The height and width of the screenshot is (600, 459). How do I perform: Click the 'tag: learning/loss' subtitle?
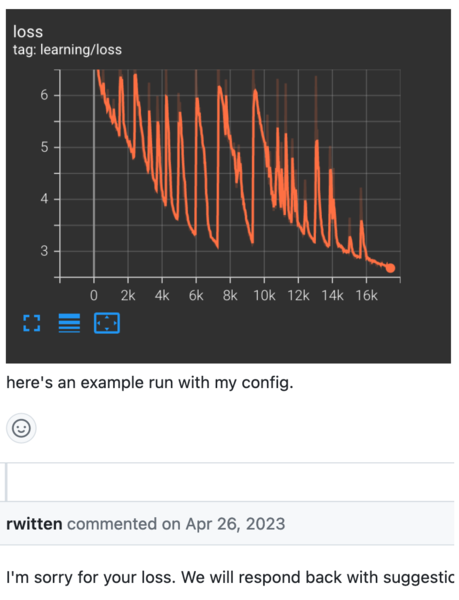[67, 50]
